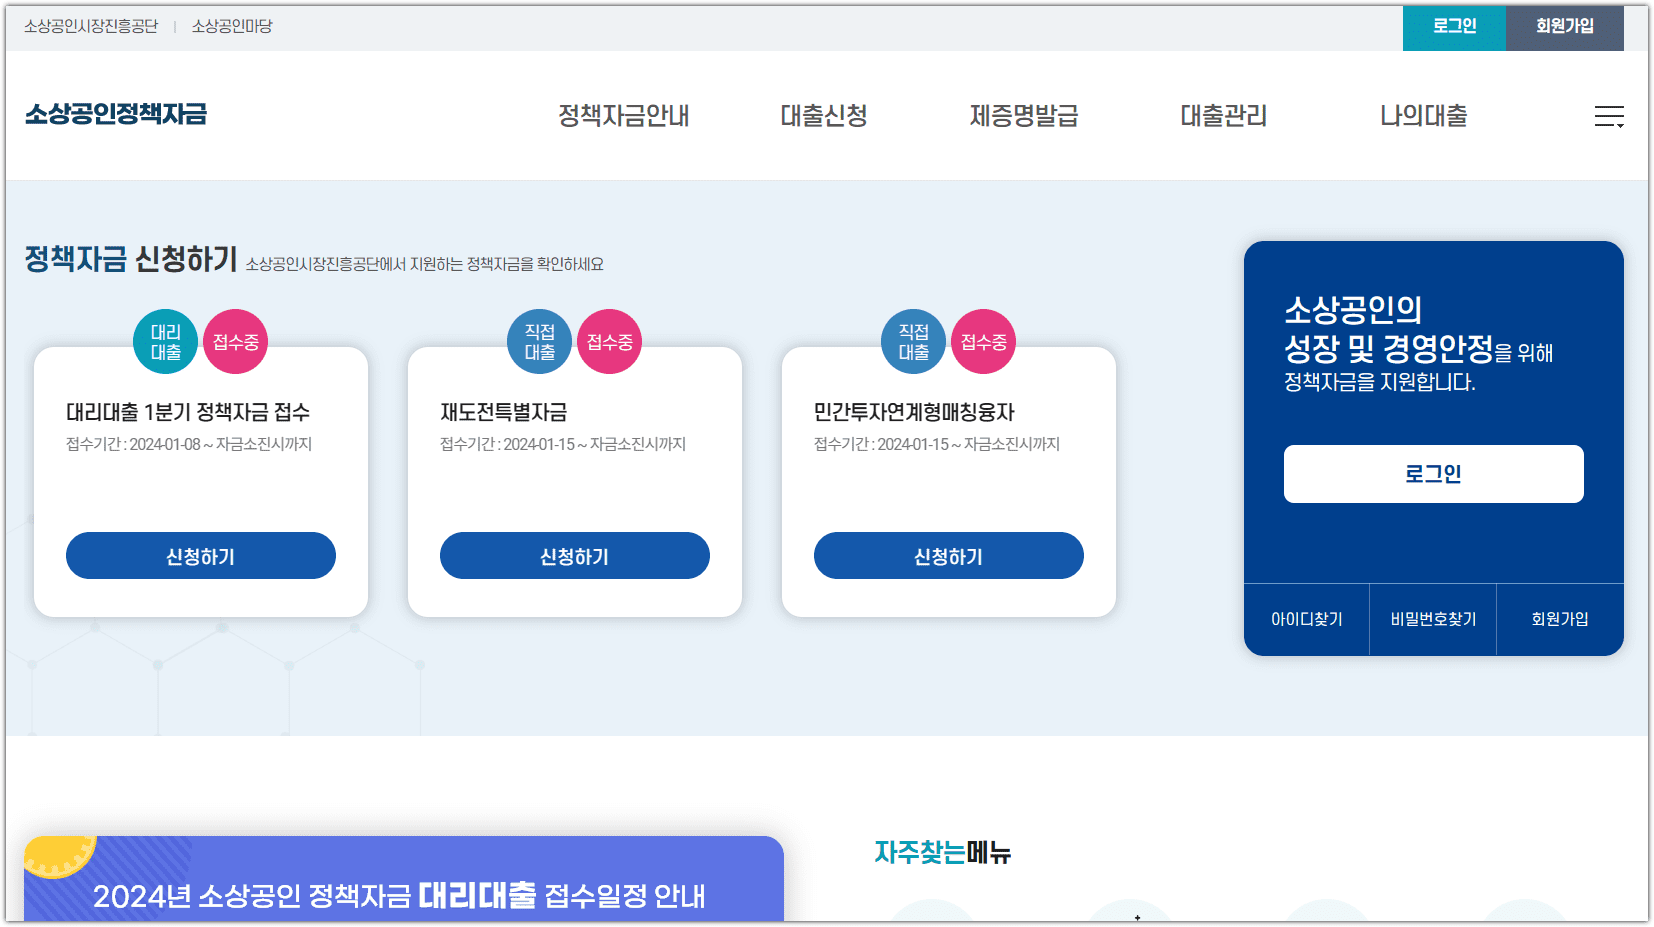Visit the 소상공인마당 link

click(x=228, y=28)
